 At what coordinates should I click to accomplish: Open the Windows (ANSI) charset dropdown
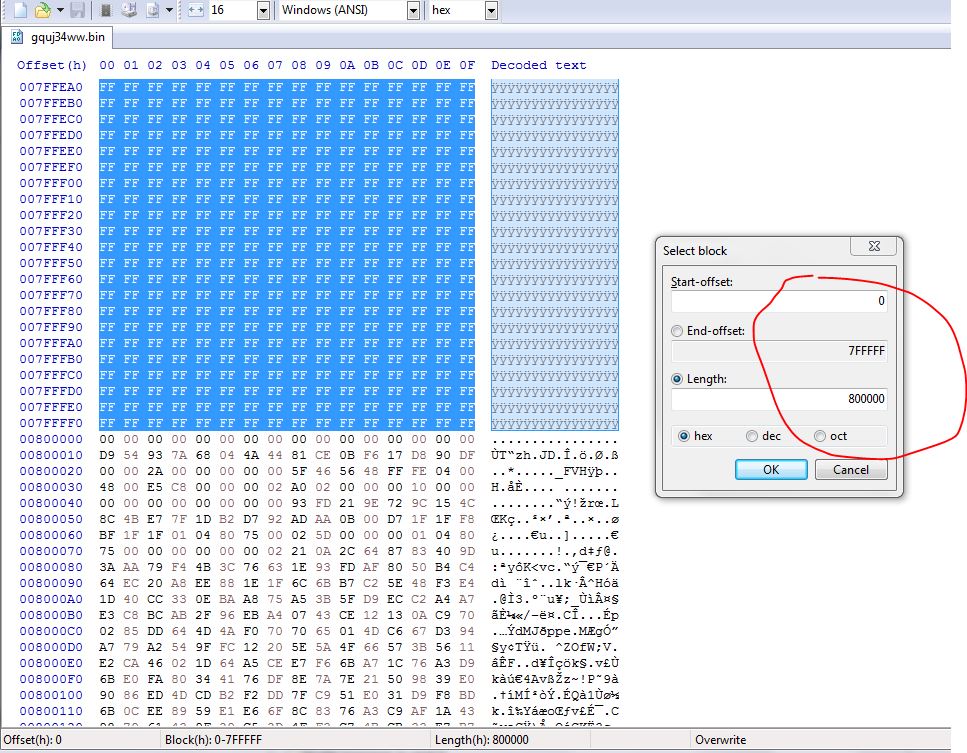pos(413,10)
